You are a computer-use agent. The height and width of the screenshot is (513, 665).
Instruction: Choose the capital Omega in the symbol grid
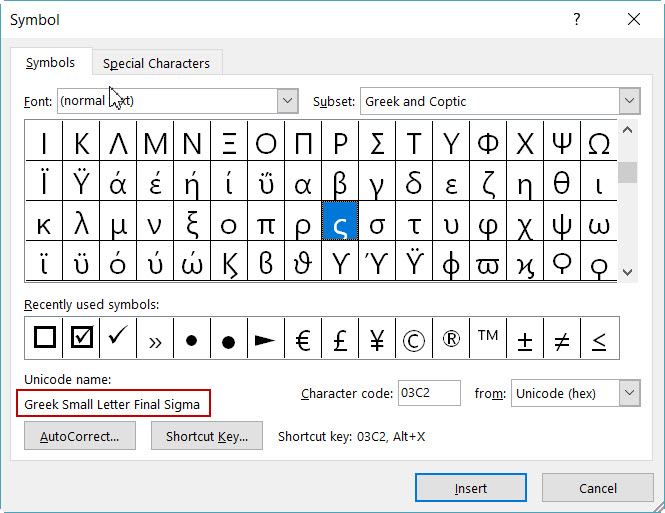click(599, 141)
